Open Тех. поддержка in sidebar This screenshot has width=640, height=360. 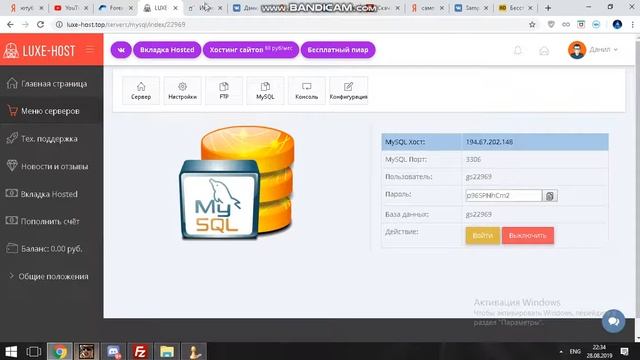click(x=51, y=138)
